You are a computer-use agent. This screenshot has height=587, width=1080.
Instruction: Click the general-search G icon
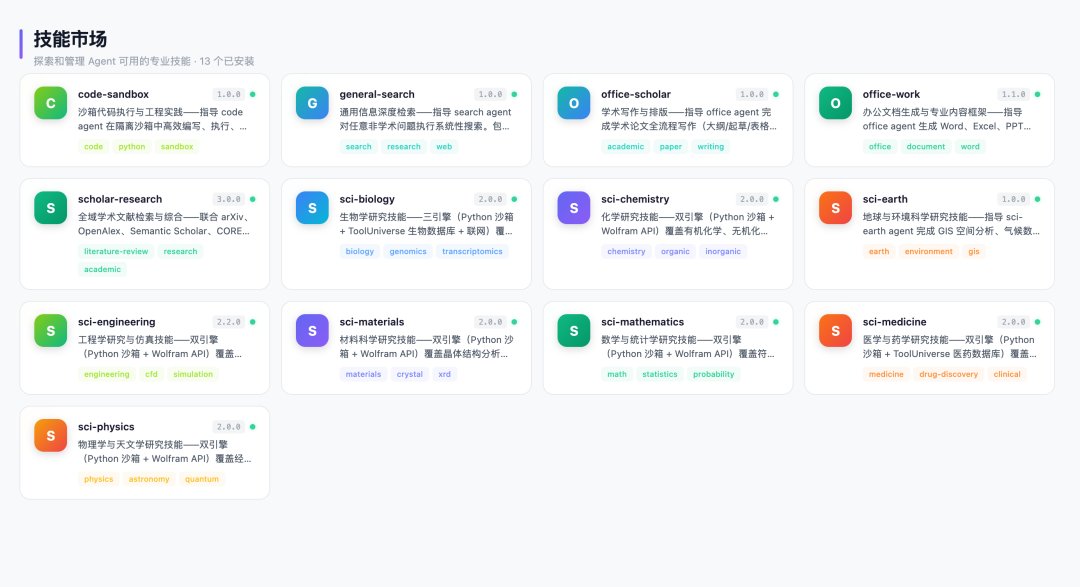312,103
